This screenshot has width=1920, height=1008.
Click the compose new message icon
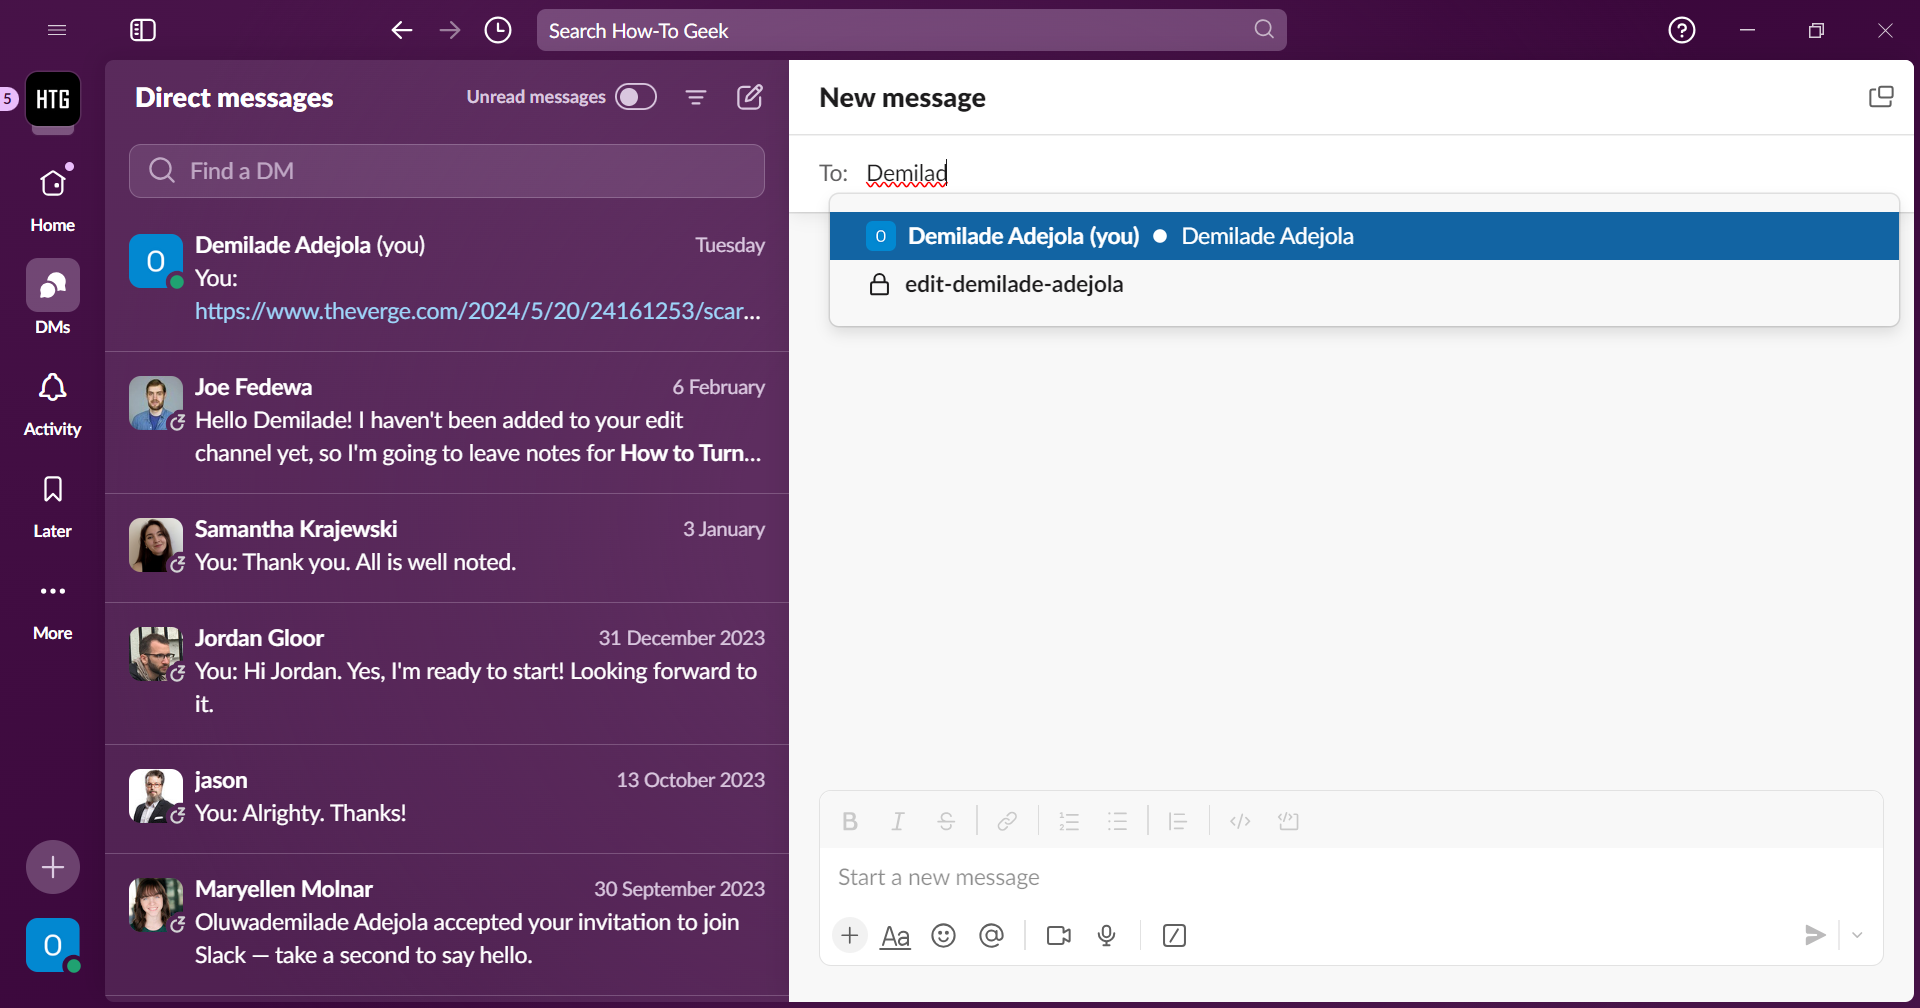[x=750, y=97]
